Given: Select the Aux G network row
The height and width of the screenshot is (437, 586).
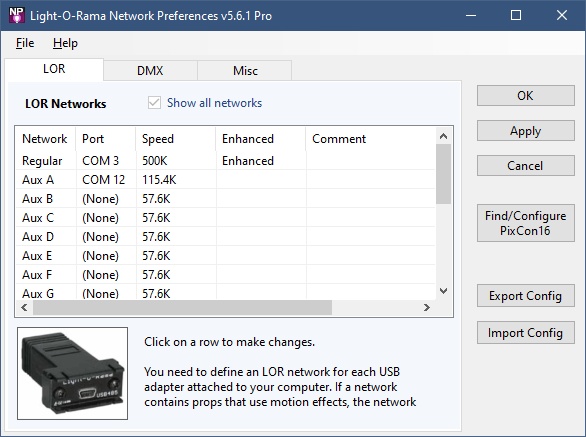Looking at the screenshot, I should 226,292.
